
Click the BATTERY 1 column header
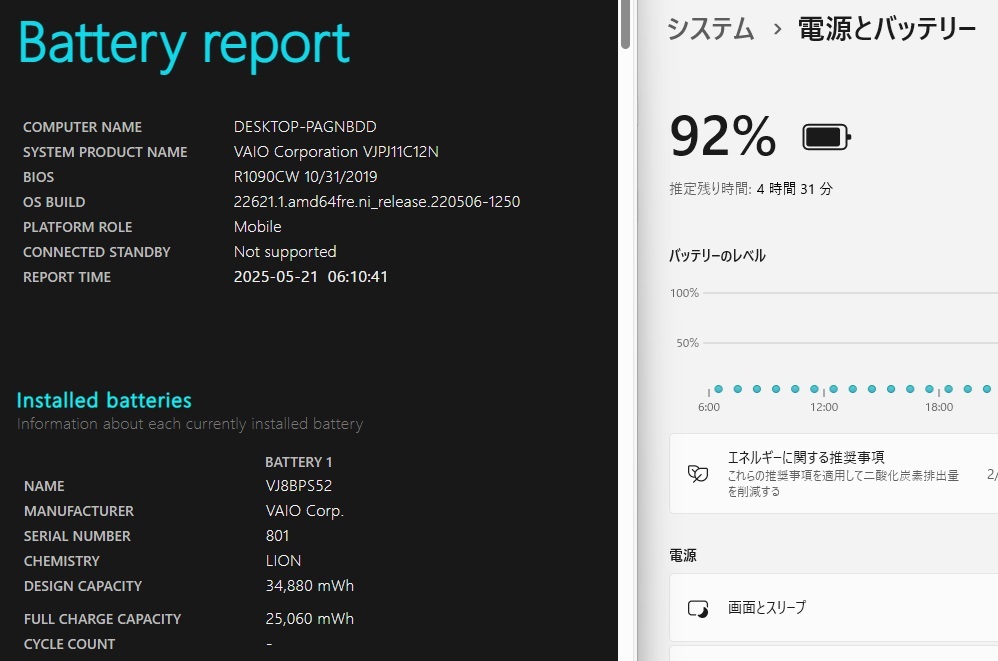(x=299, y=462)
